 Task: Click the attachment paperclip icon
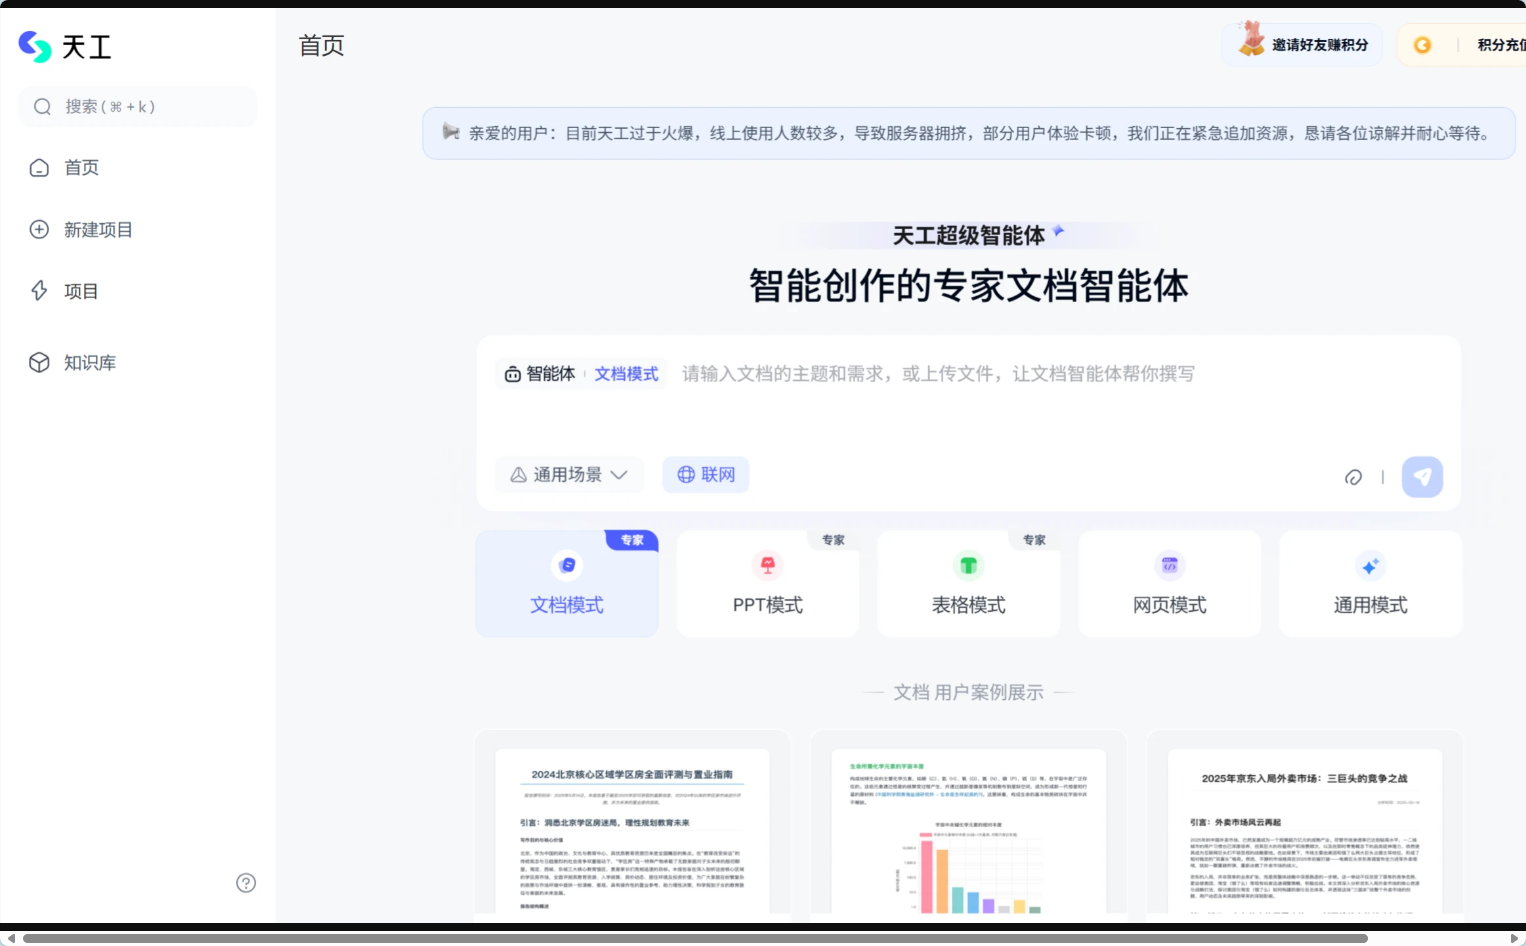coord(1353,477)
